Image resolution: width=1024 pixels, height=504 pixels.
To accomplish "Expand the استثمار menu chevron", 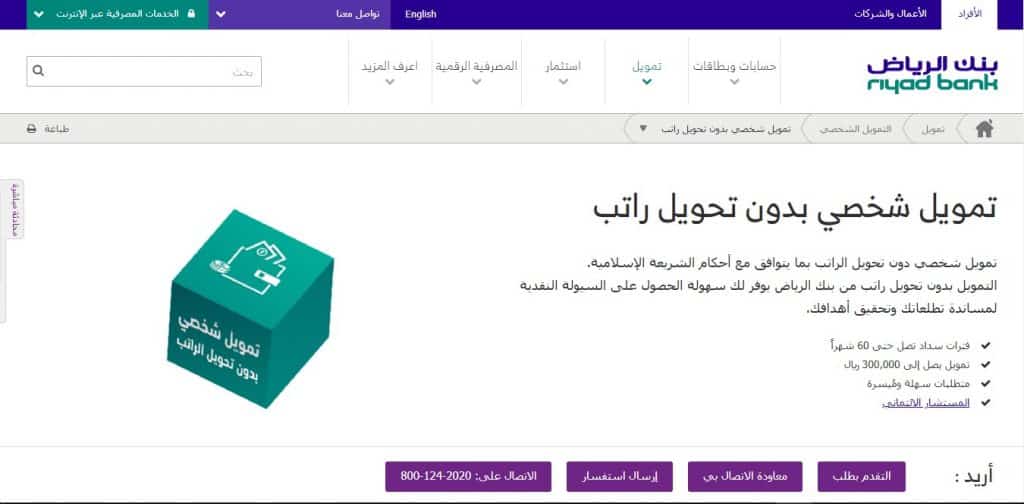I will click(563, 82).
